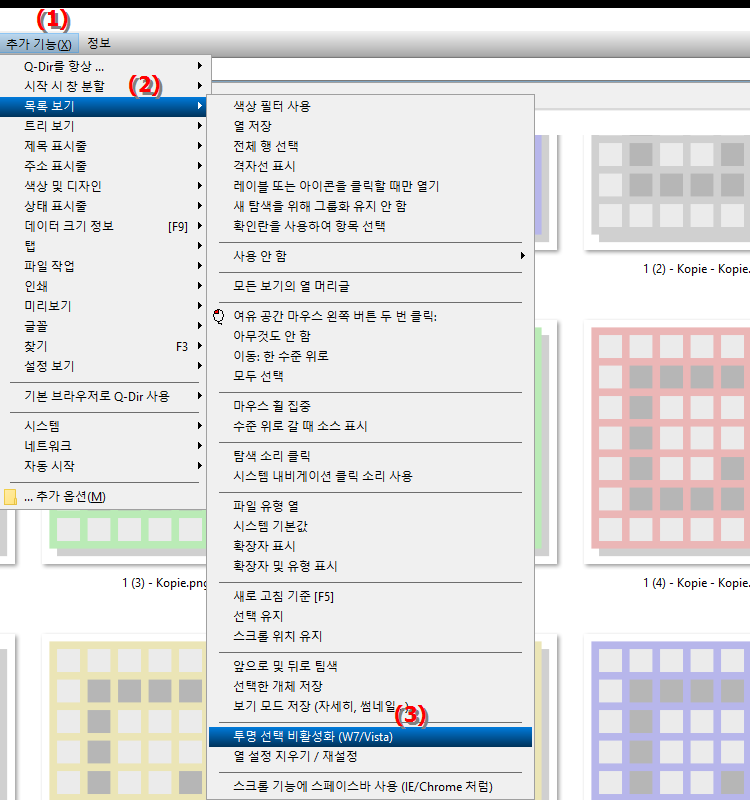This screenshot has height=800, width=750.
Task: Open the 설정 보기 submenu
Action: click(x=104, y=366)
